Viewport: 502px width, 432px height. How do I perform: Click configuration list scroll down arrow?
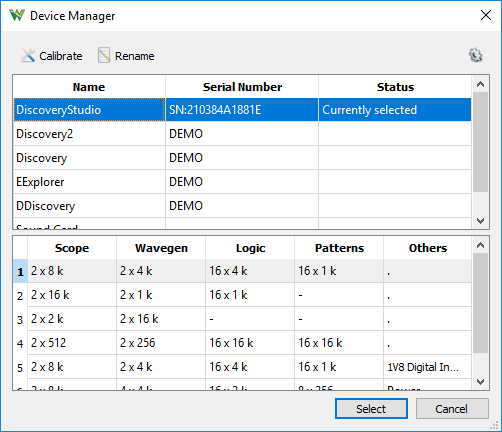click(x=480, y=381)
